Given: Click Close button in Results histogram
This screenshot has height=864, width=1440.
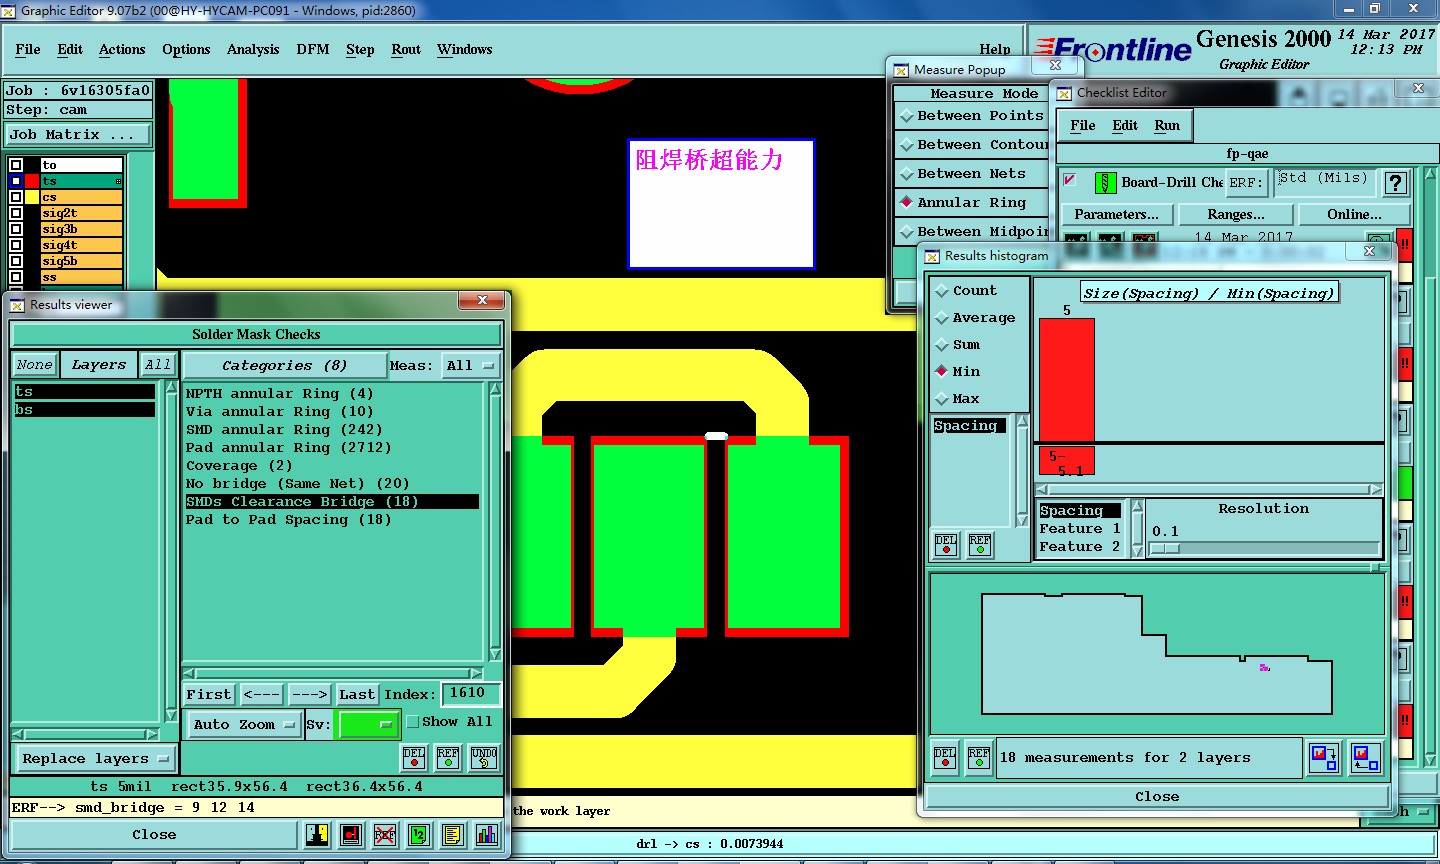Looking at the screenshot, I should [1157, 797].
